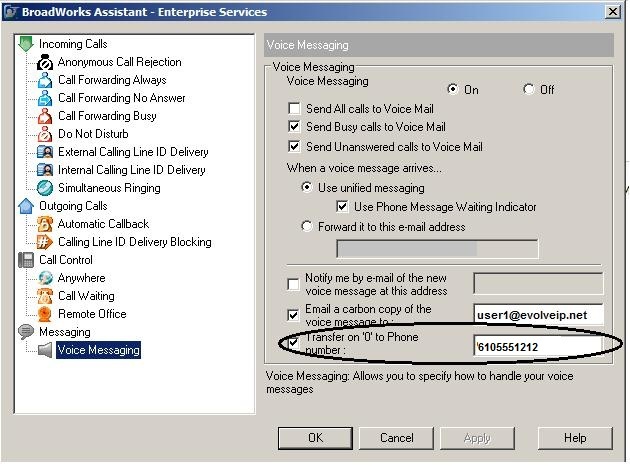
Task: Click the Simultaneous Ringing icon
Action: [45, 188]
